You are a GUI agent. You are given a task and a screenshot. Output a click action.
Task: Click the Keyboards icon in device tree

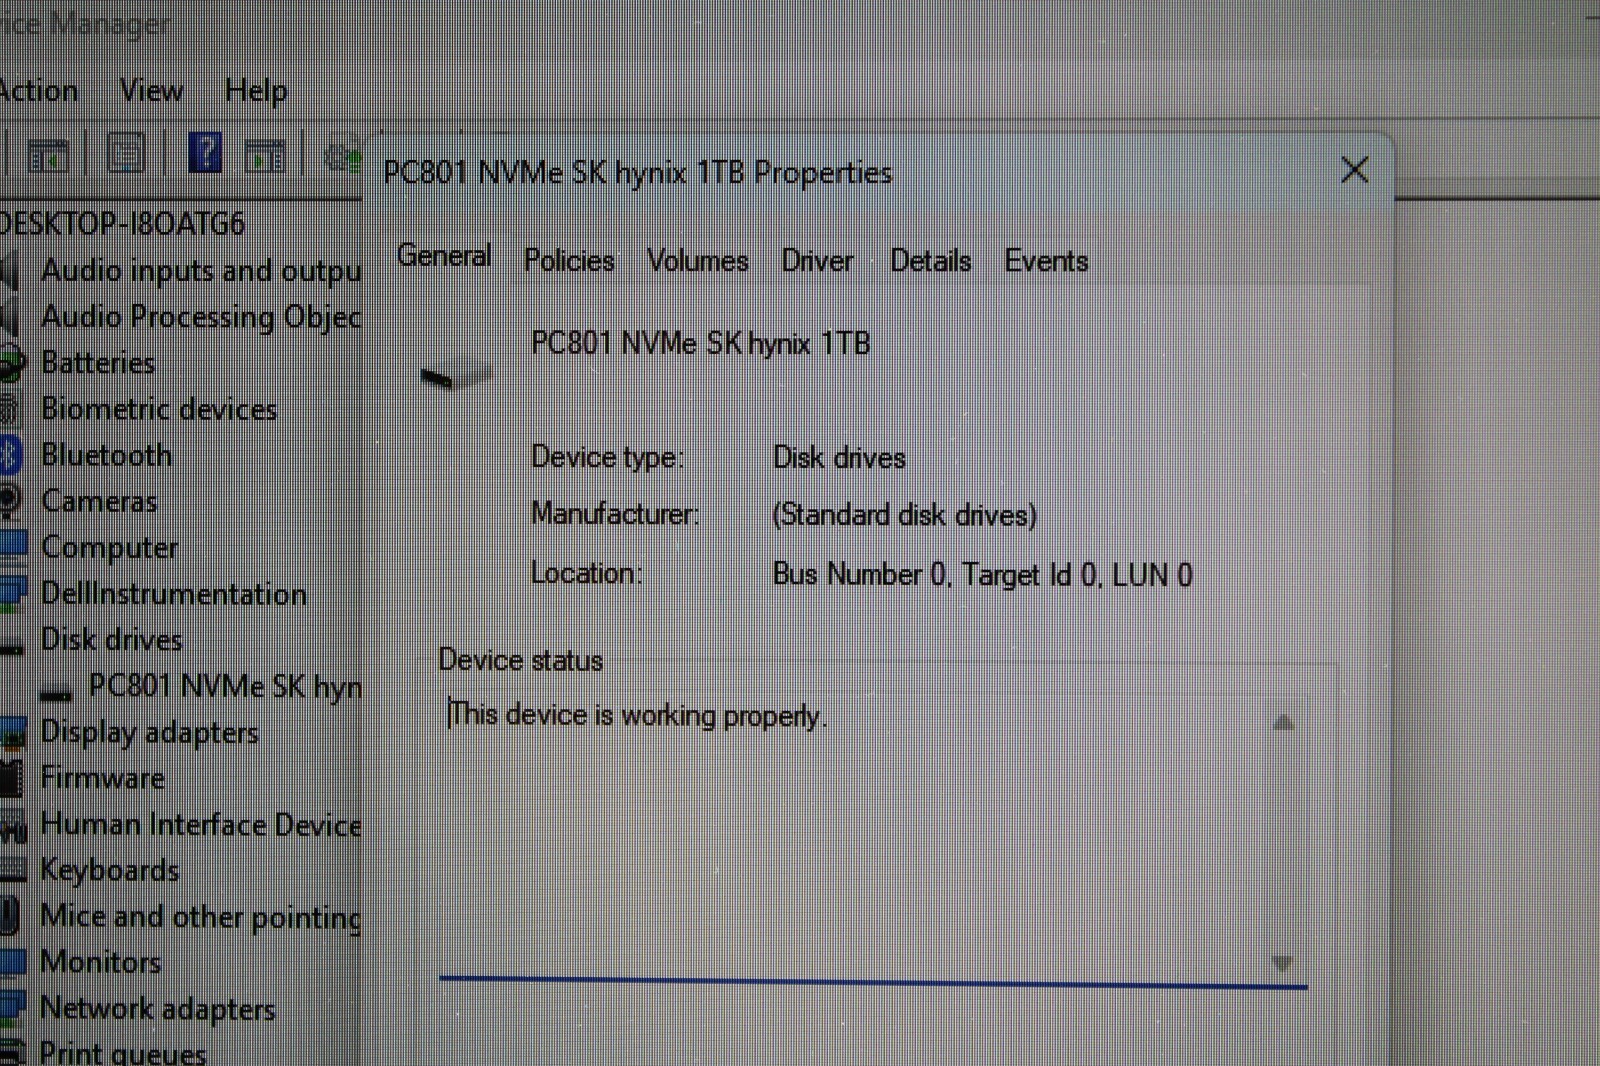12,868
